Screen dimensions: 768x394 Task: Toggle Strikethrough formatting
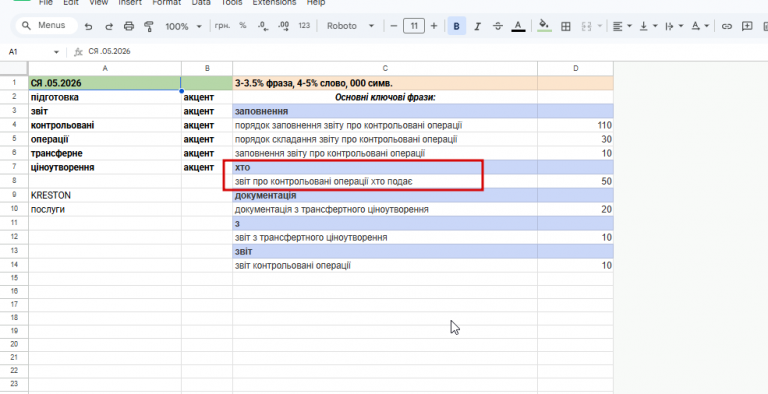pyautogui.click(x=498, y=26)
